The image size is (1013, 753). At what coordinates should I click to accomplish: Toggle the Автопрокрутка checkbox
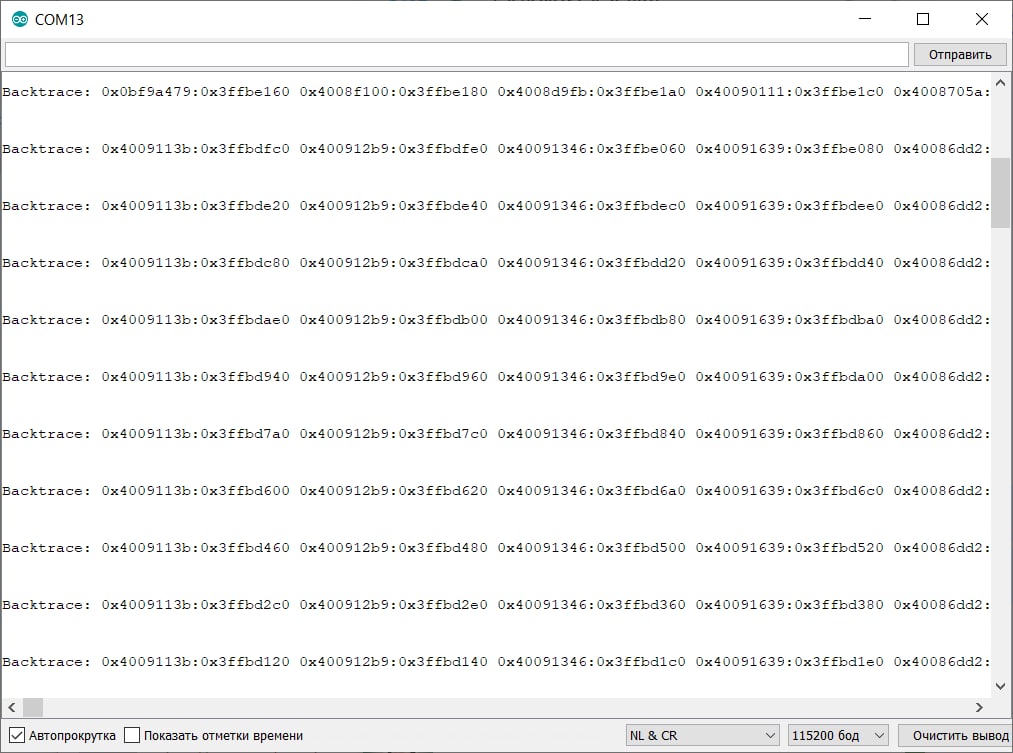tap(17, 735)
